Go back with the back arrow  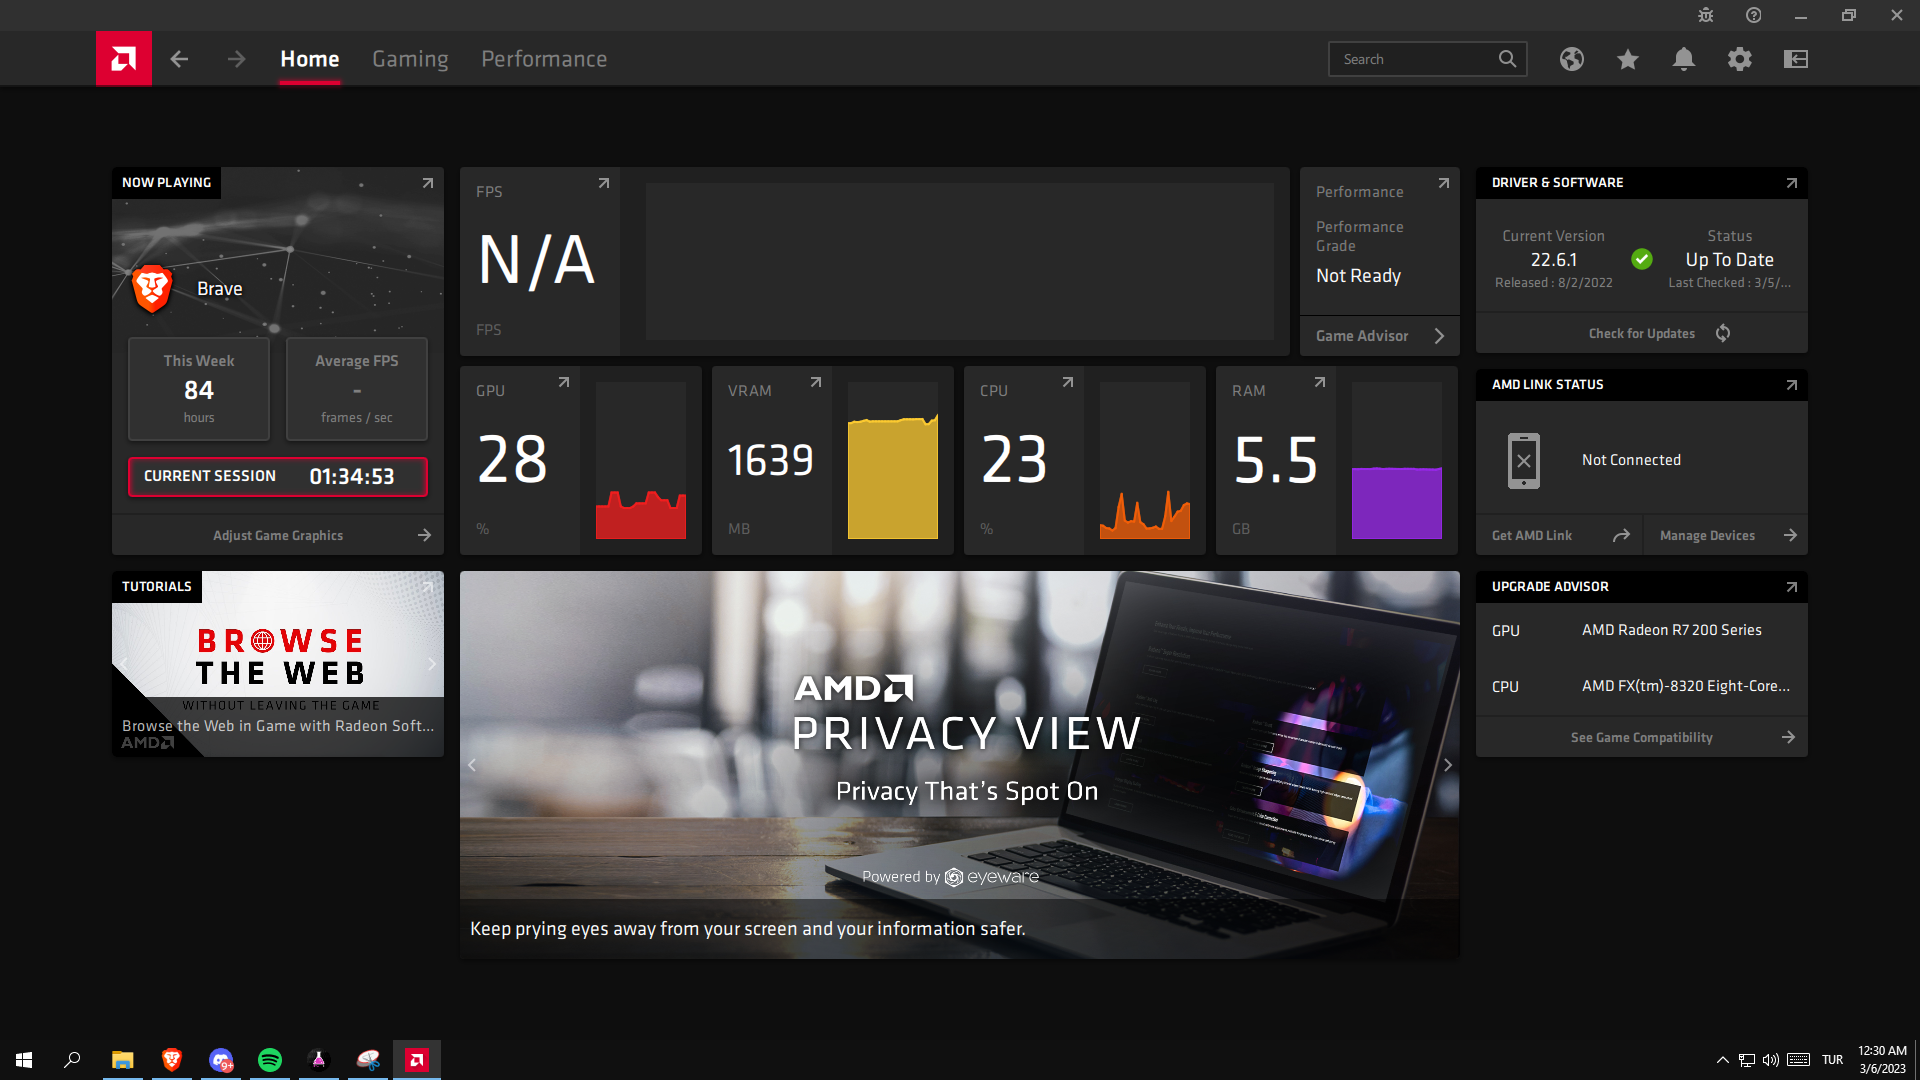(179, 59)
